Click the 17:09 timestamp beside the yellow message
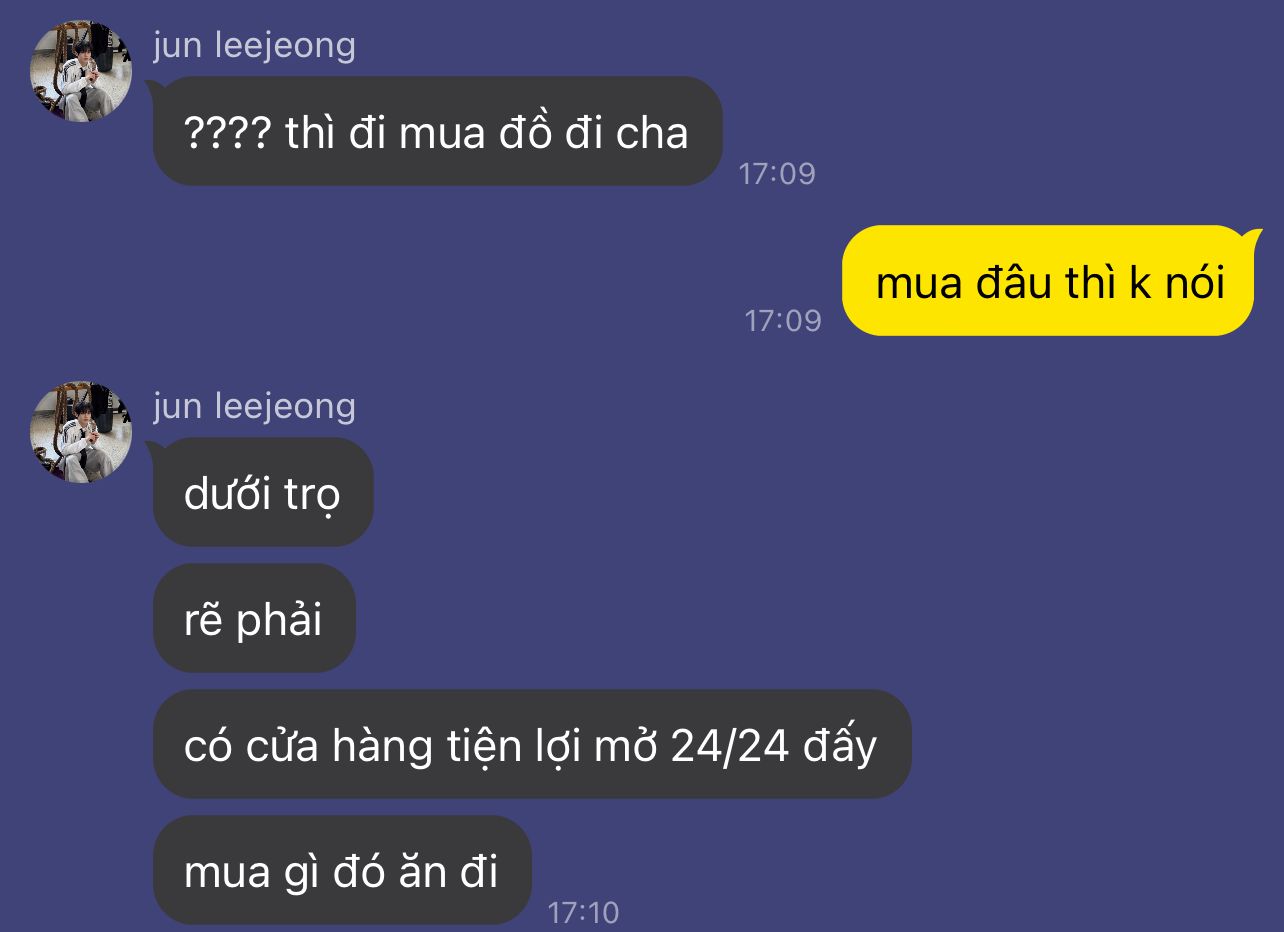This screenshot has height=932, width=1284. (x=783, y=321)
